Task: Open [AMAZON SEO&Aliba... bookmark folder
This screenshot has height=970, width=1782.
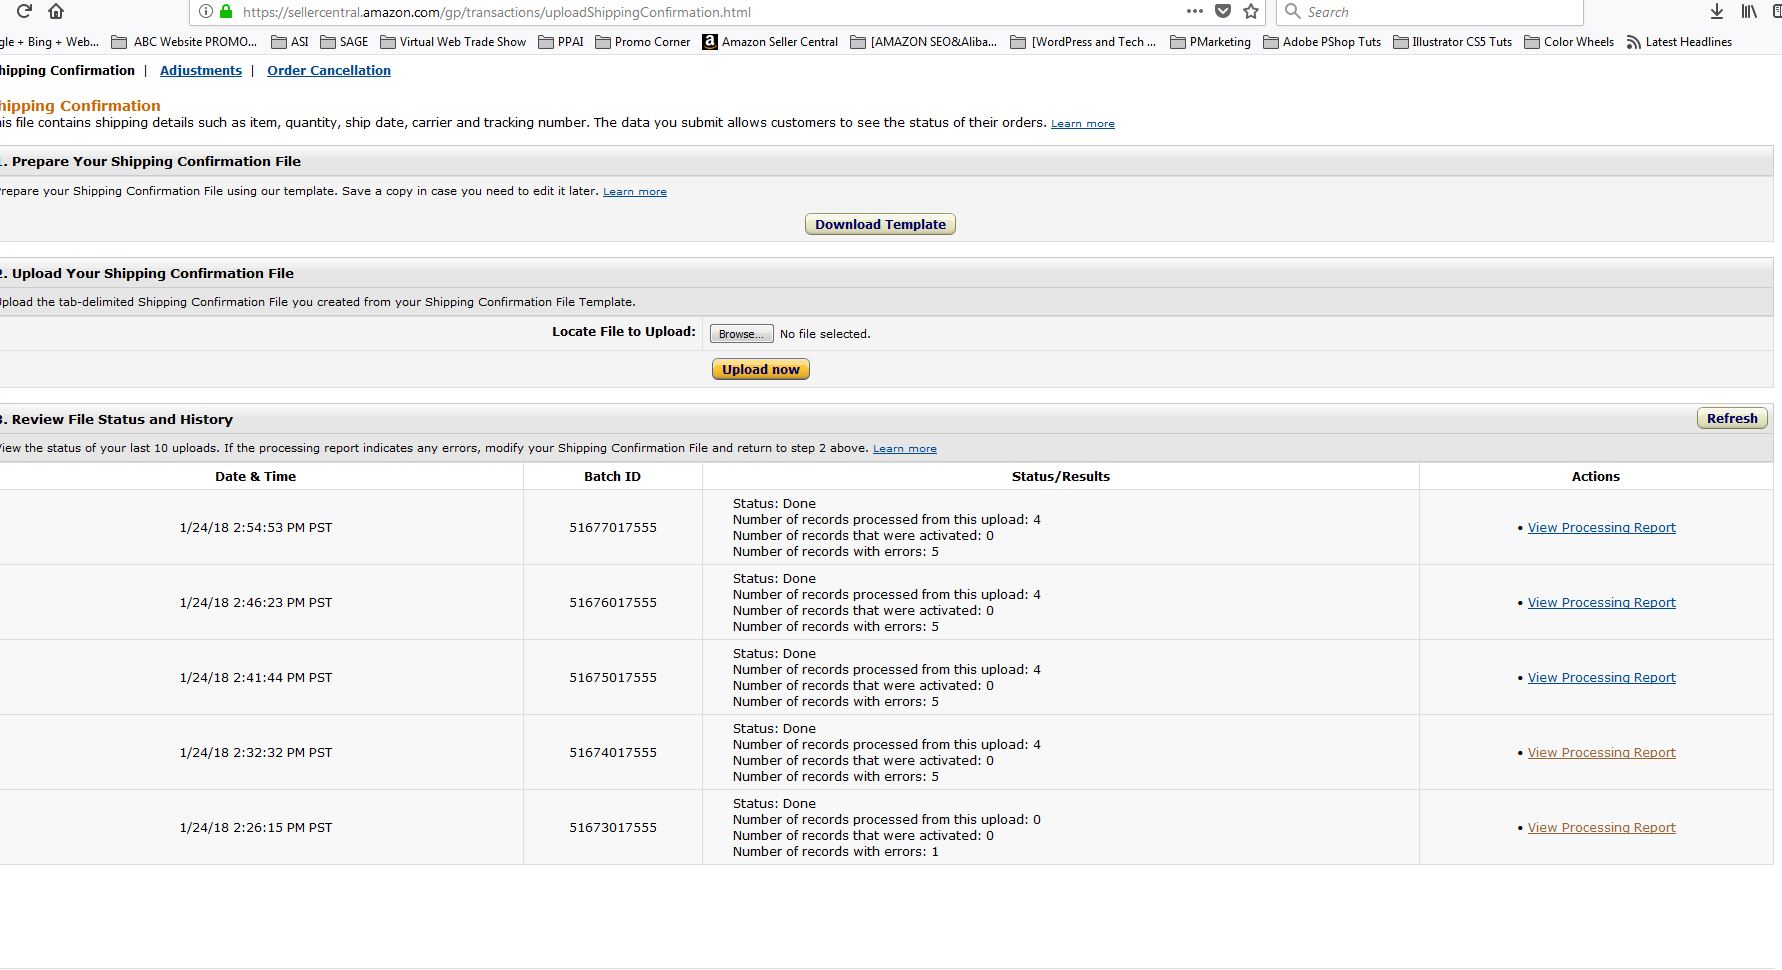Action: click(924, 42)
